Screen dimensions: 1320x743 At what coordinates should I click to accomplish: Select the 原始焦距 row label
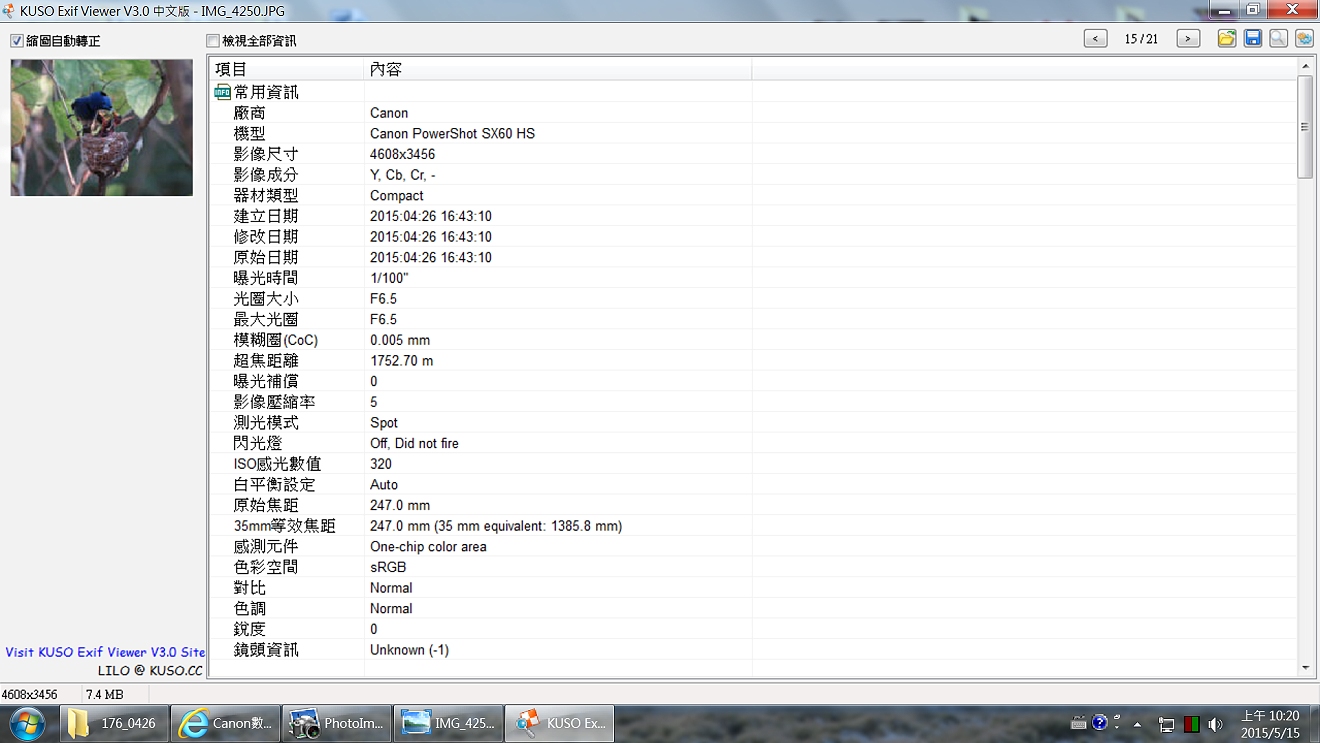click(x=266, y=505)
